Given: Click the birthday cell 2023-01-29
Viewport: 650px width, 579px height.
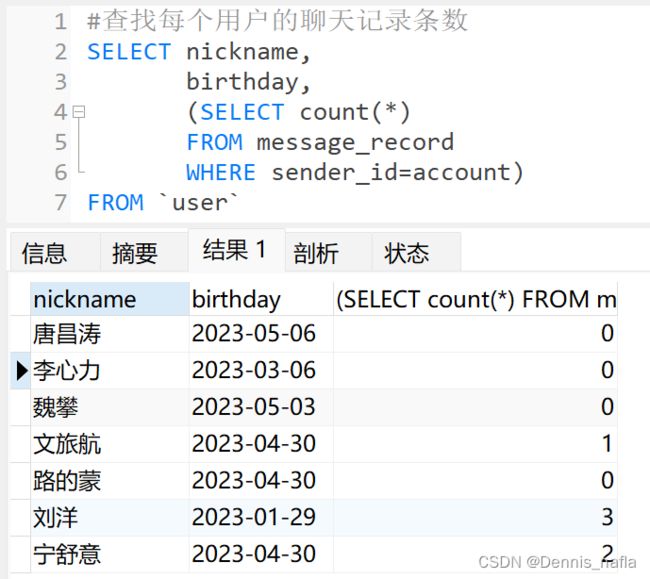Looking at the screenshot, I should click(261, 517).
